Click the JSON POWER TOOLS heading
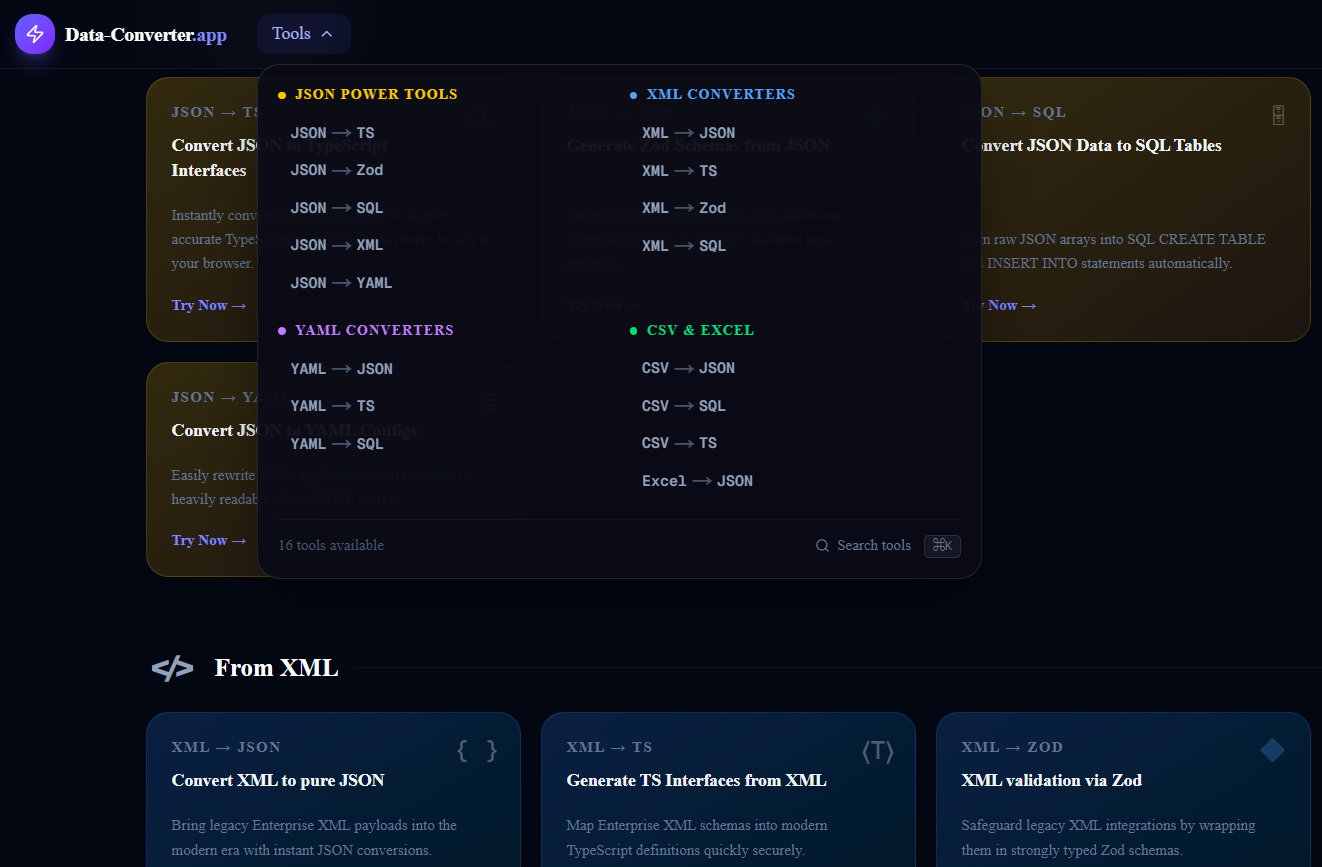The width and height of the screenshot is (1322, 867). [x=376, y=94]
